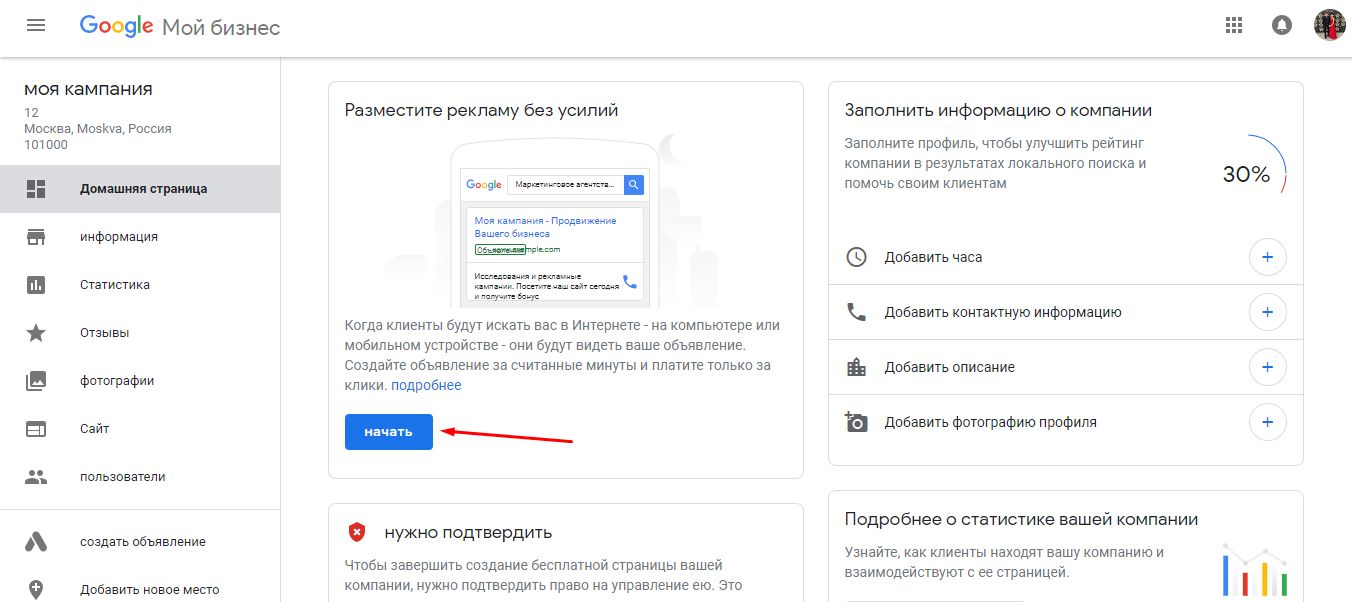Open Статистика in the sidebar
Image resolution: width=1352 pixels, height=602 pixels.
[140, 285]
